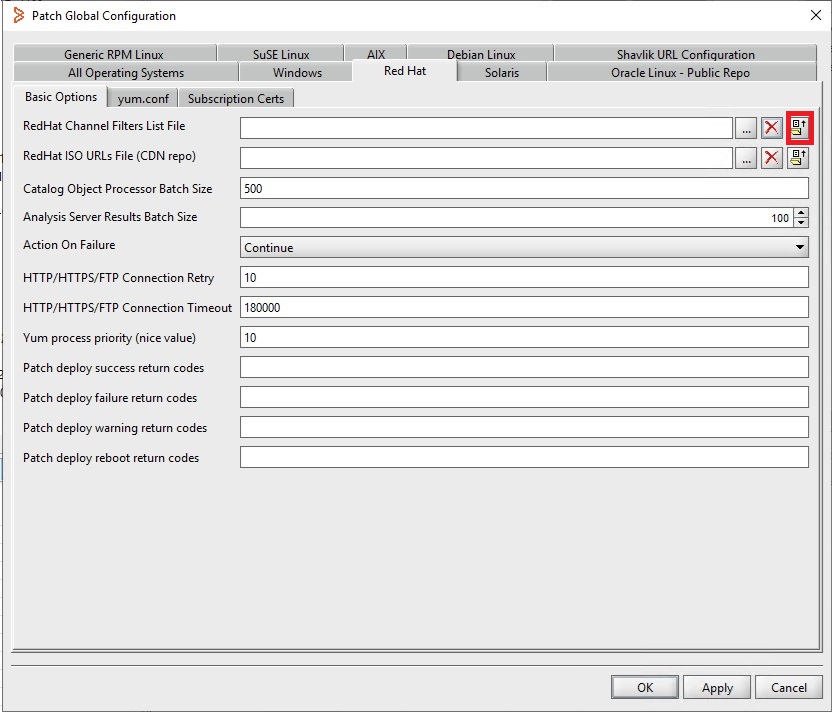Click the Catalog Object Processor Batch Size field
832x712 pixels.
click(x=524, y=188)
